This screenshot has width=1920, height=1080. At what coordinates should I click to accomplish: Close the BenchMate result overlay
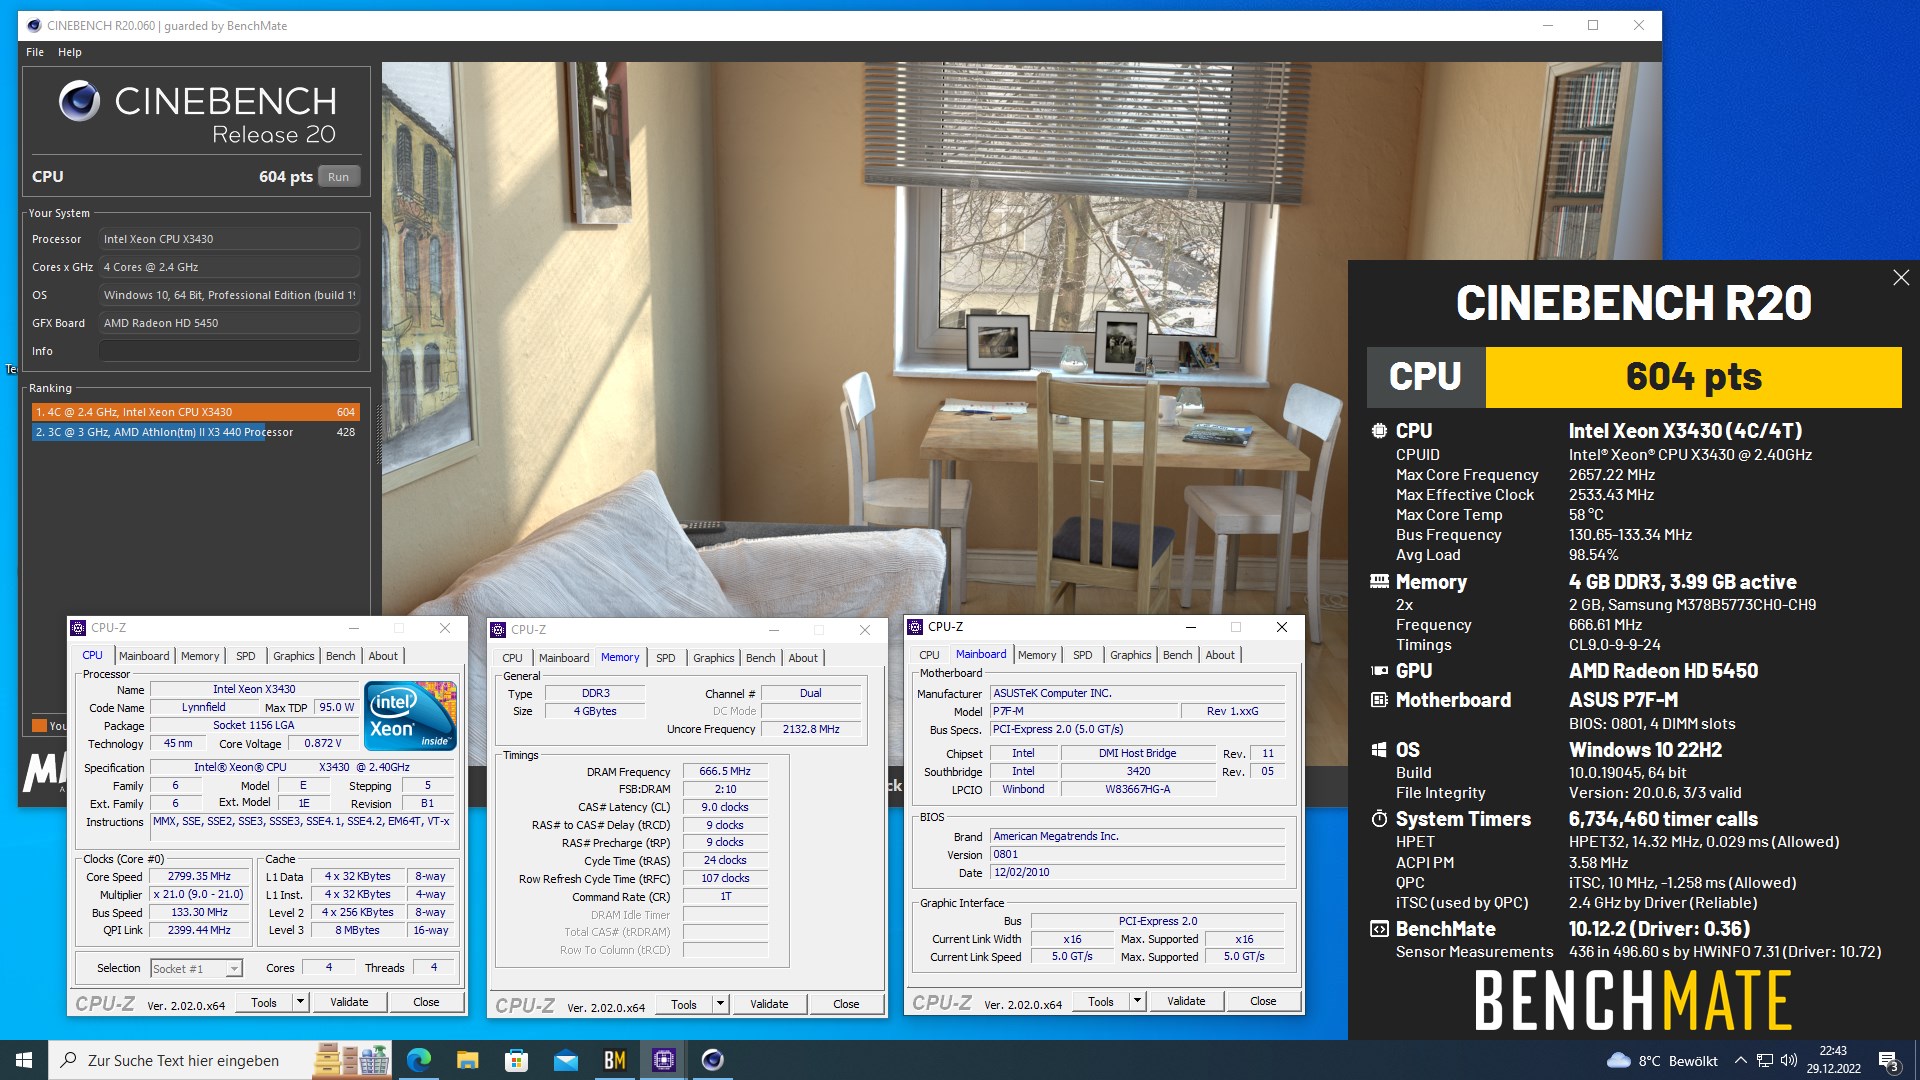1901,278
